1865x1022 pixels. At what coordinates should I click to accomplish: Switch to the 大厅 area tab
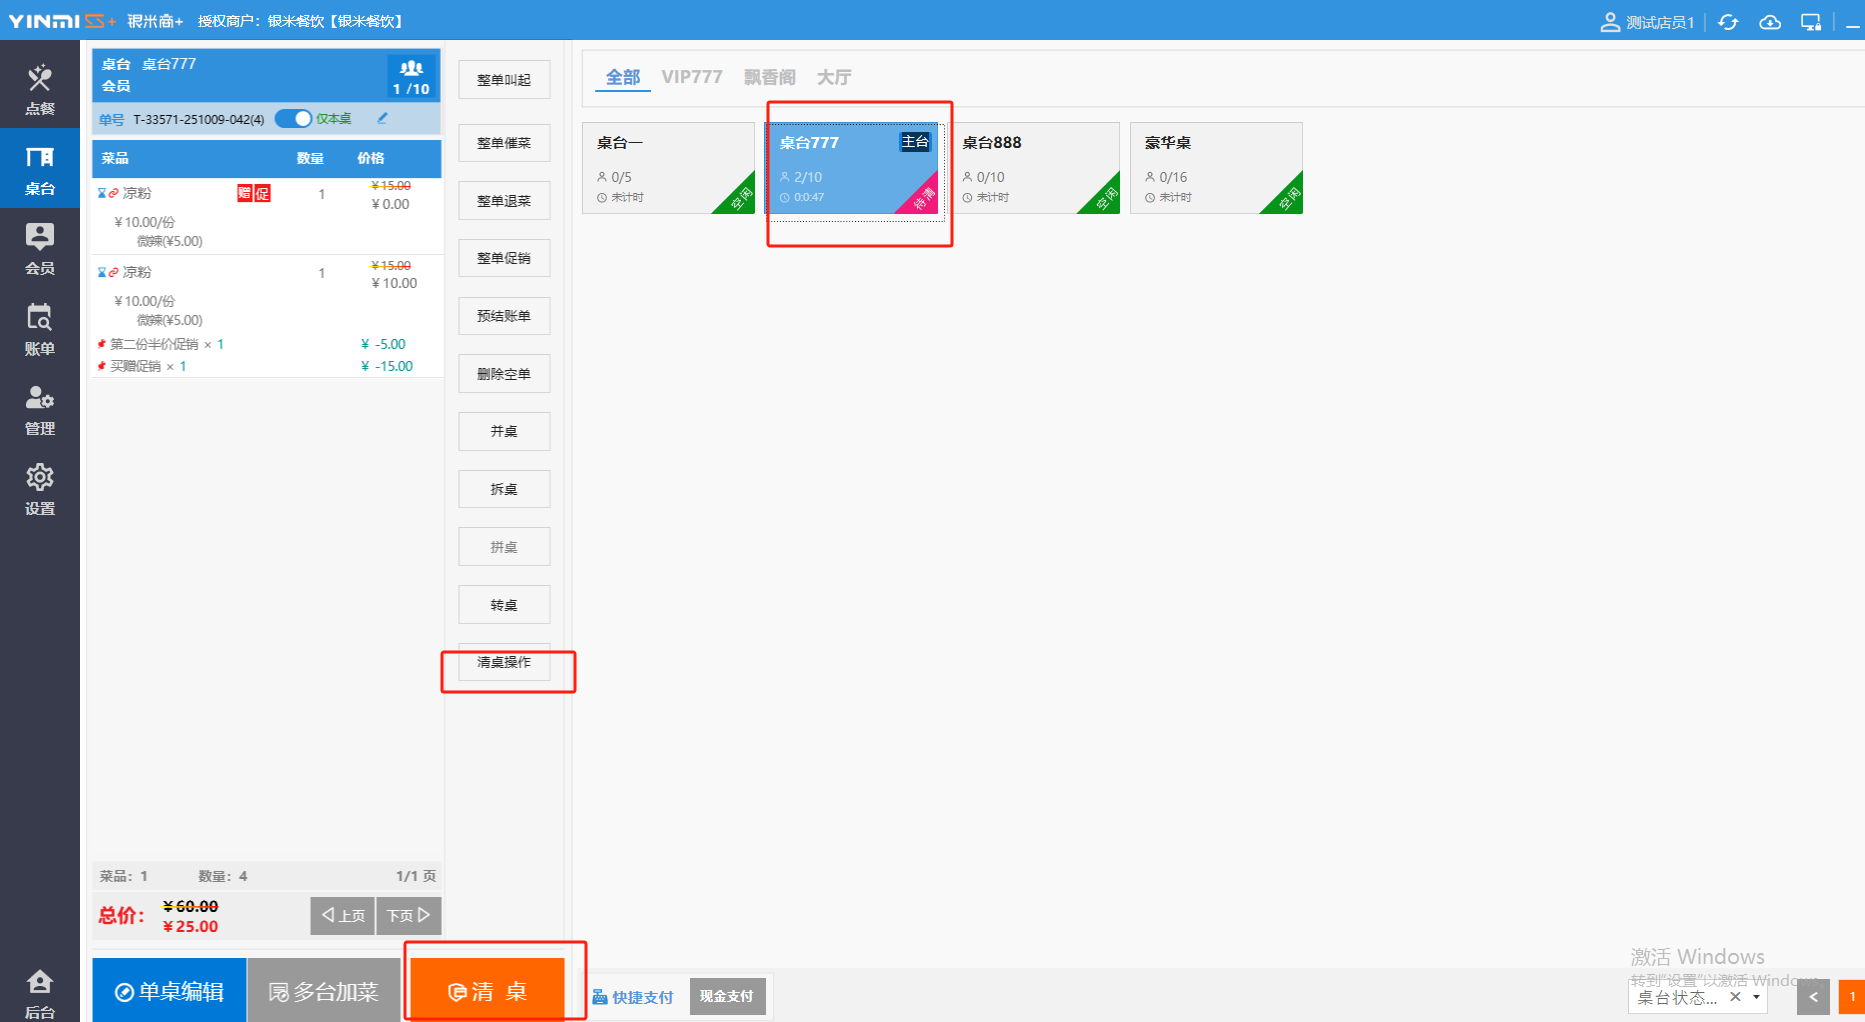(833, 77)
